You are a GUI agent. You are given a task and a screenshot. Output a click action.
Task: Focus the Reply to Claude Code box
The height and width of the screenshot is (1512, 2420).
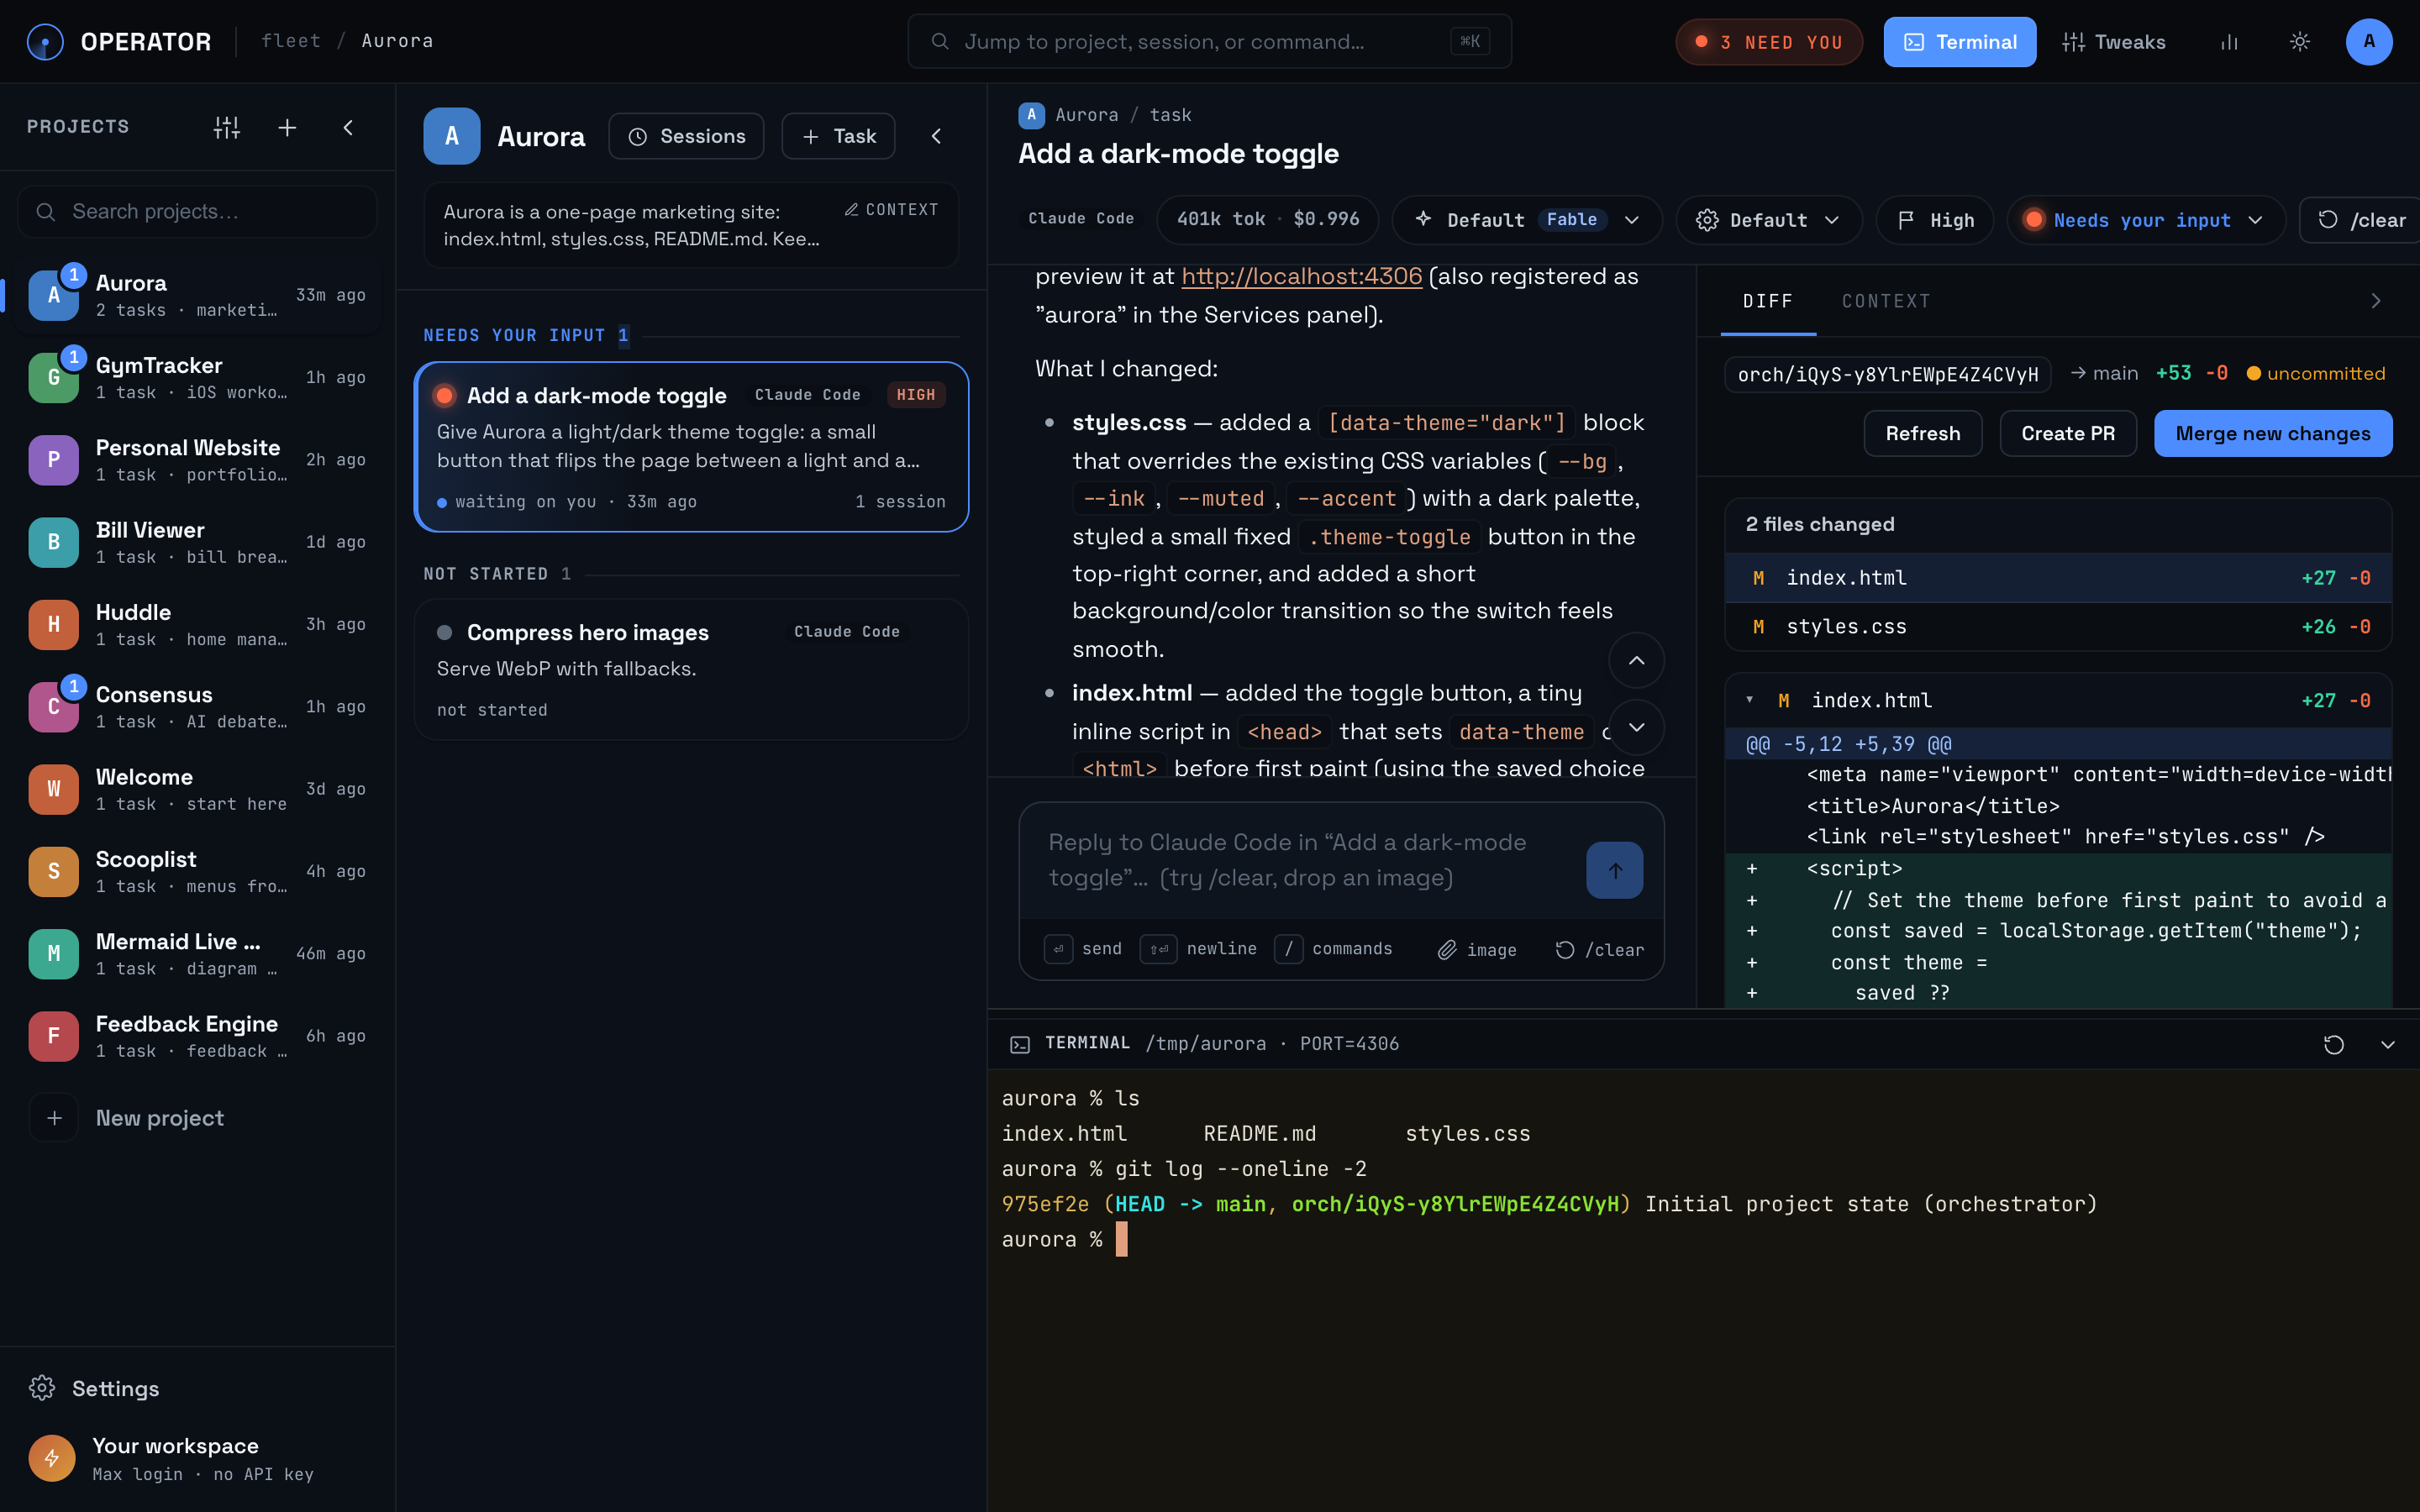point(1300,860)
